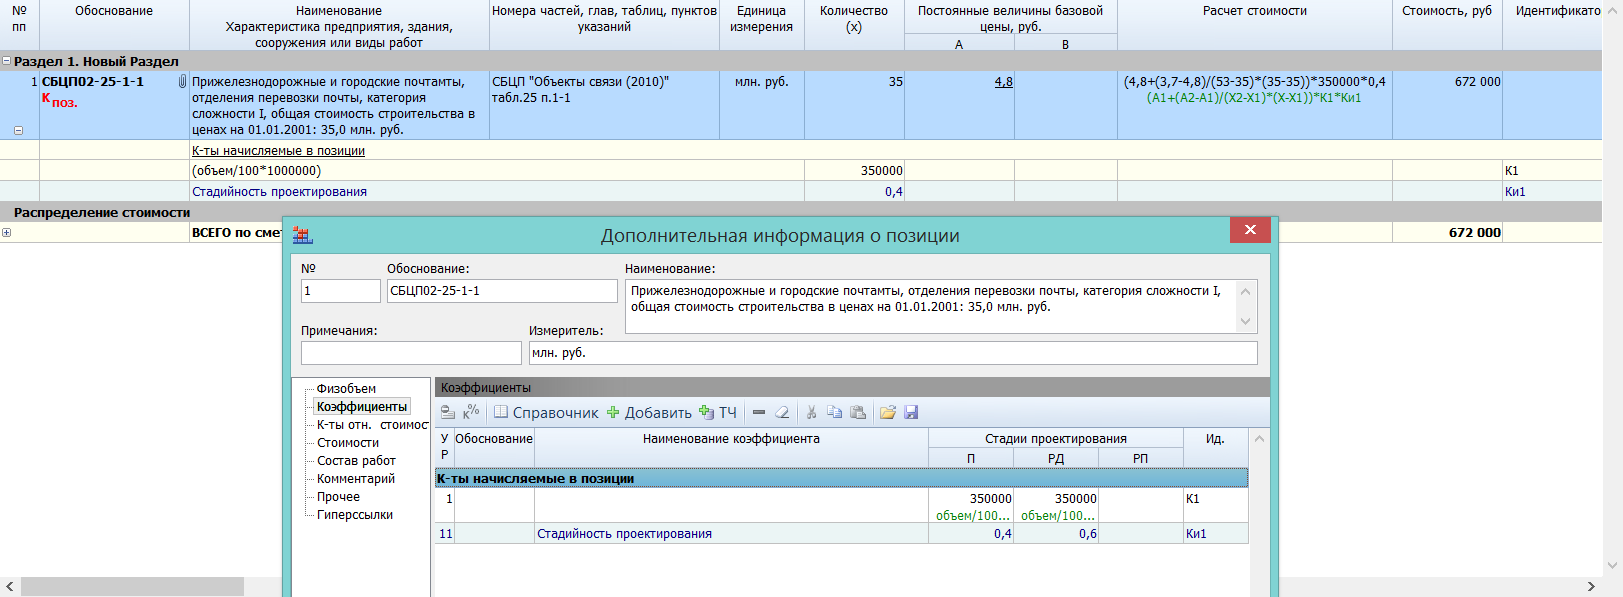The width and height of the screenshot is (1623, 597).
Task: Click the underlined 4,8 value link
Action: tap(1003, 82)
